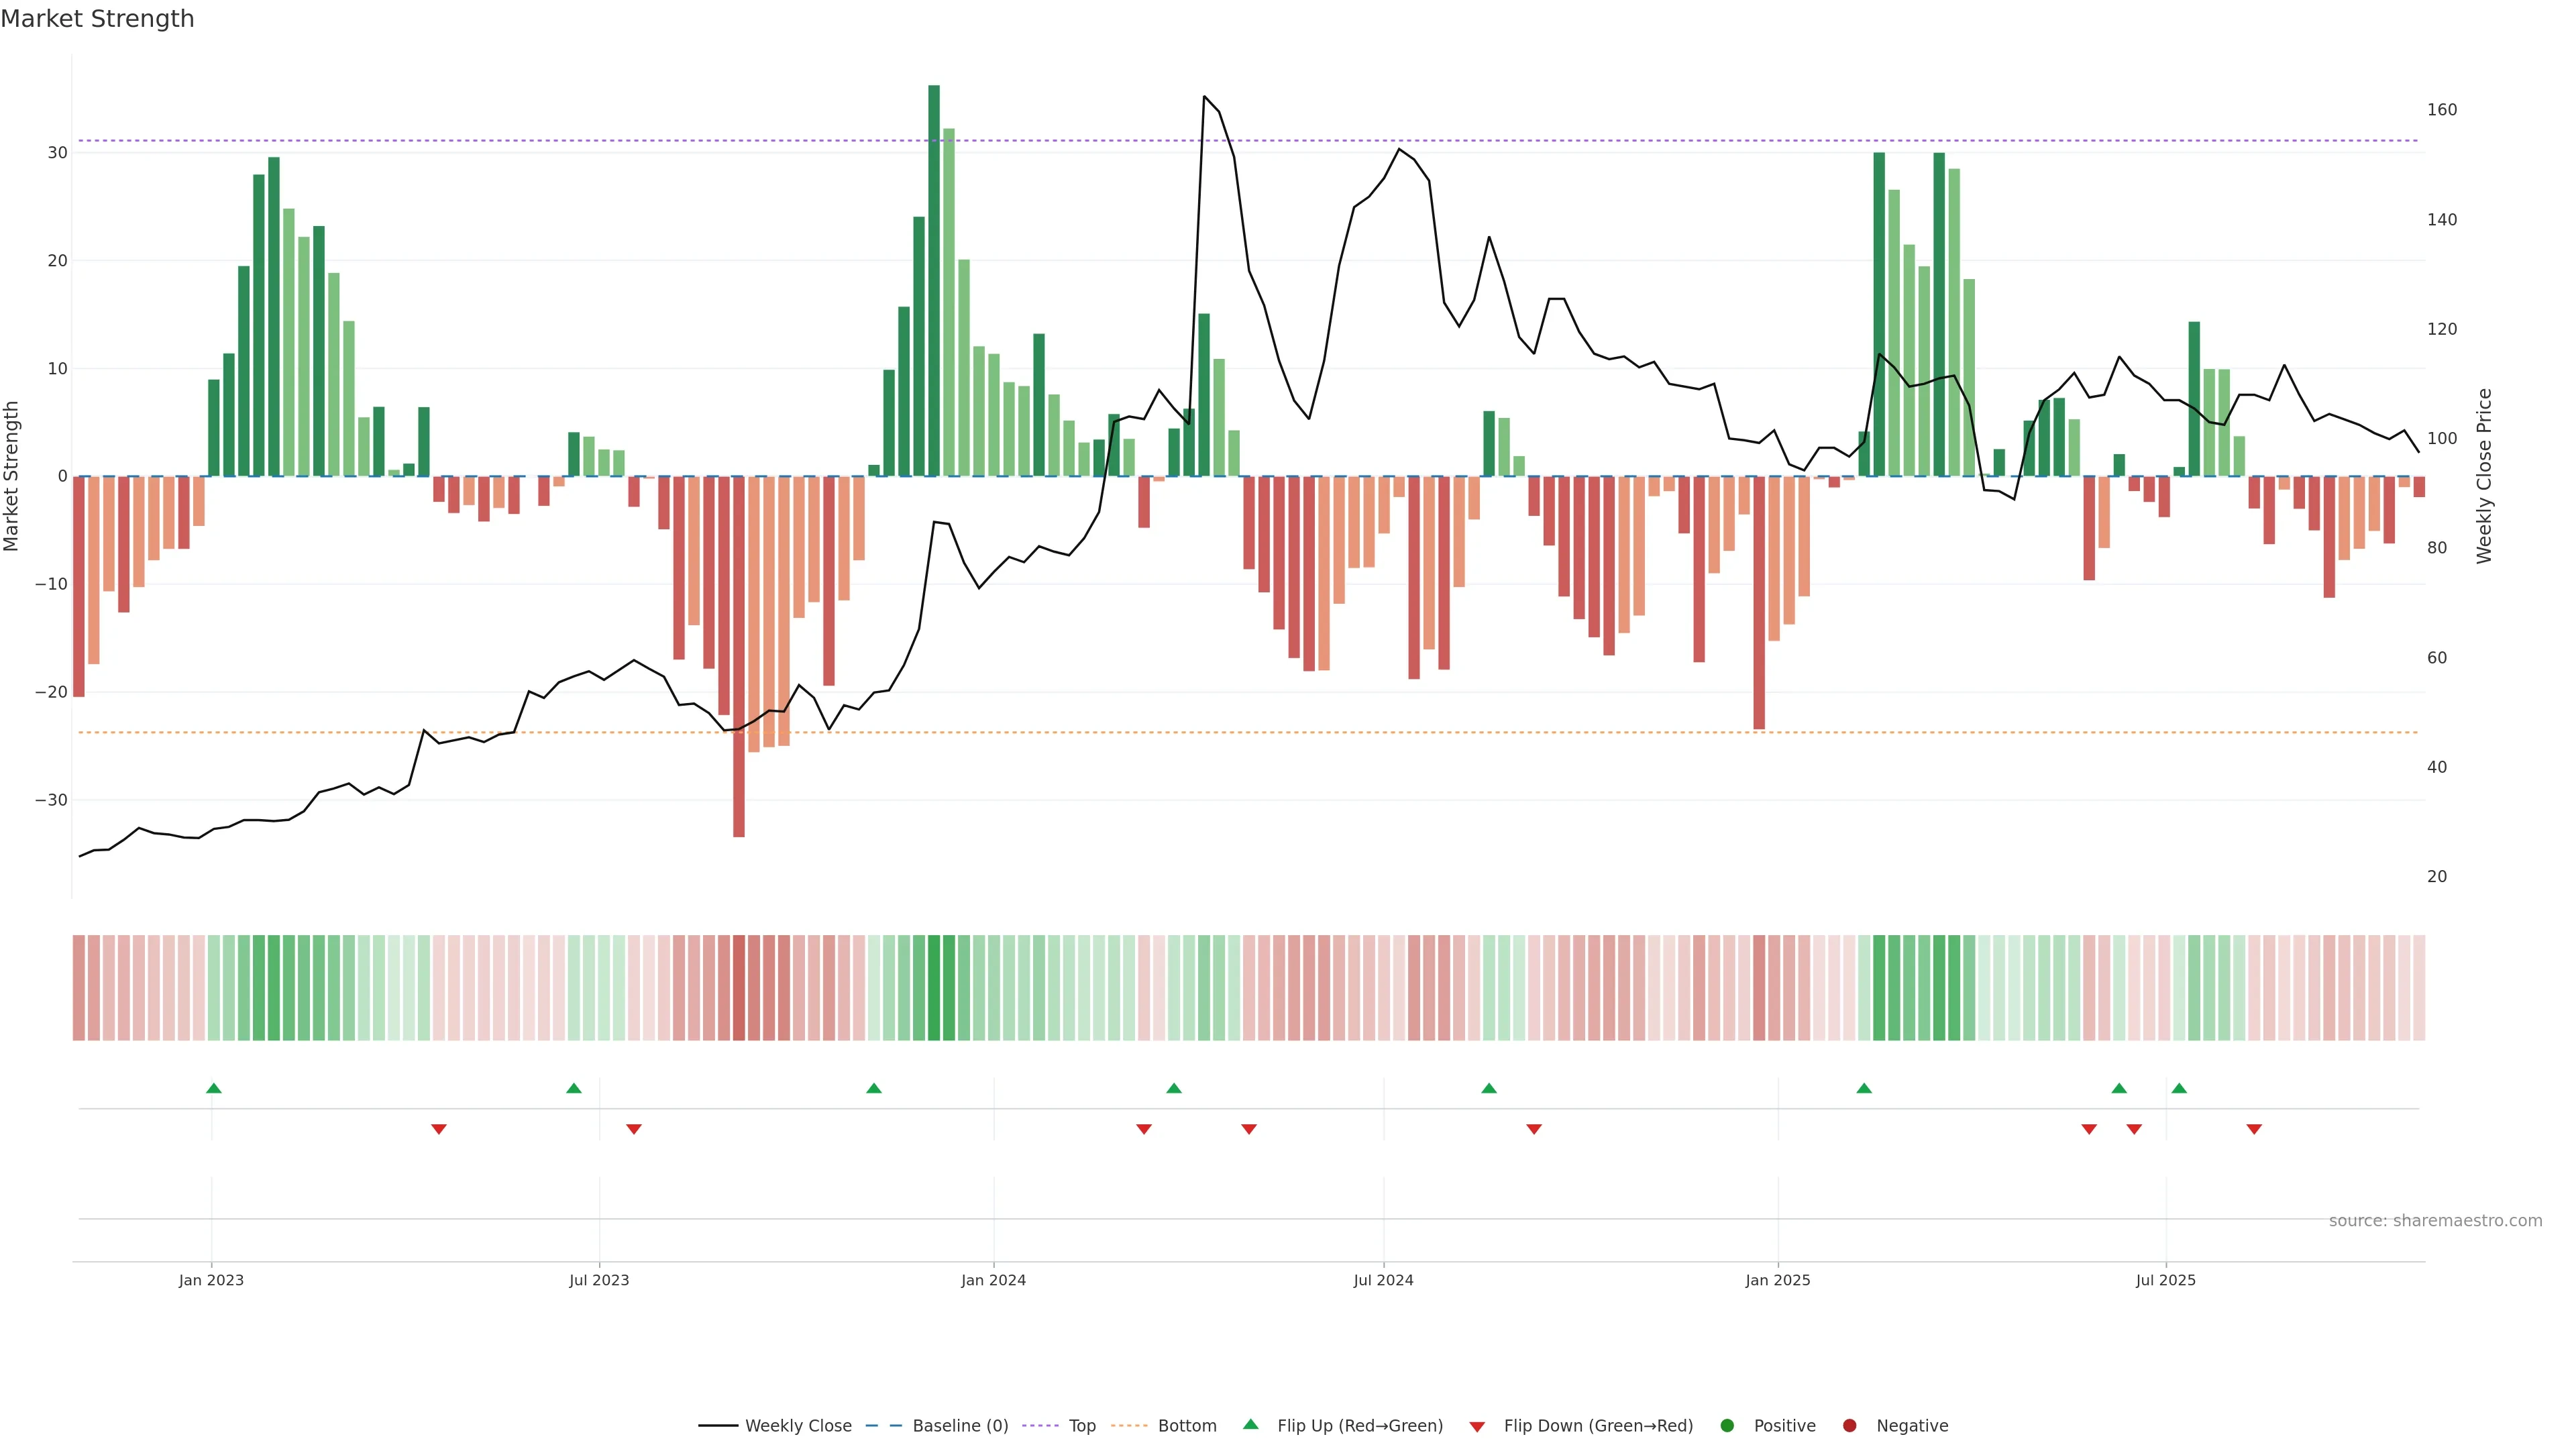Click the source: sharemaestro.com text
The height and width of the screenshot is (1449, 2576).
(x=2435, y=1221)
